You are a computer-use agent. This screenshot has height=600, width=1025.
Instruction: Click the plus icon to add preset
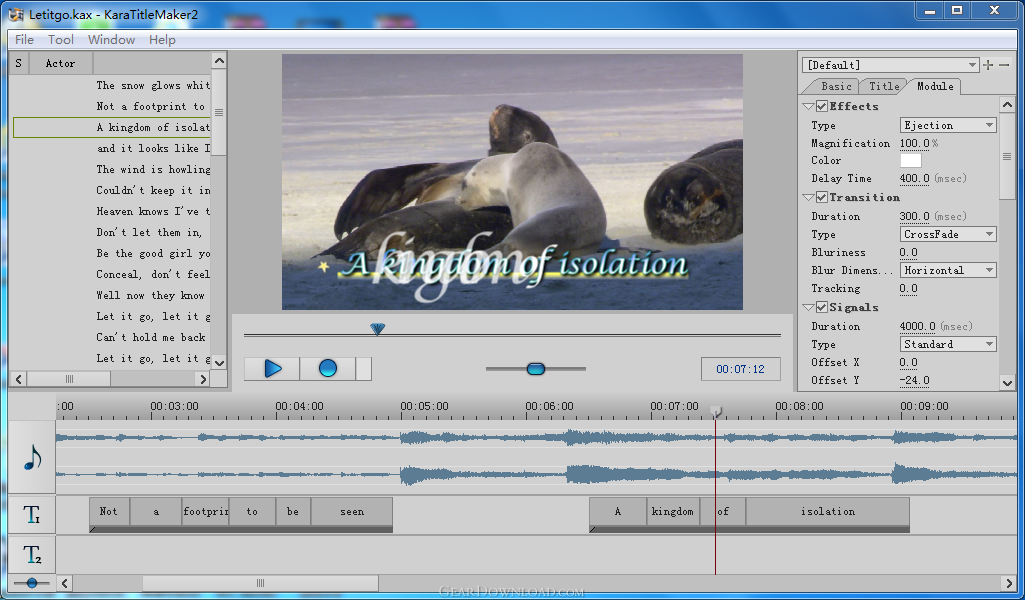coord(989,65)
